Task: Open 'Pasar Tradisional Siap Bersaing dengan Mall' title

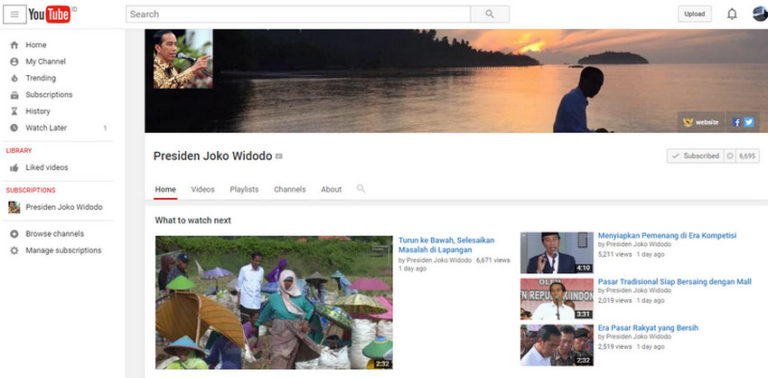Action: tap(674, 282)
